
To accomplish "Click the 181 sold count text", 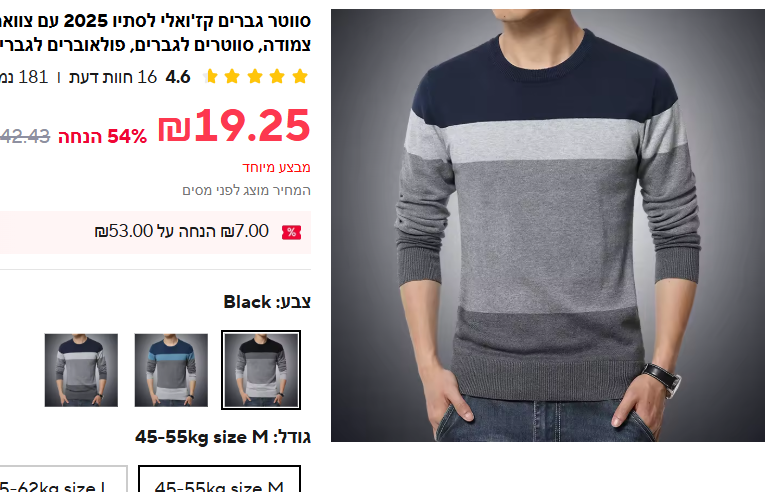I will tap(25, 77).
